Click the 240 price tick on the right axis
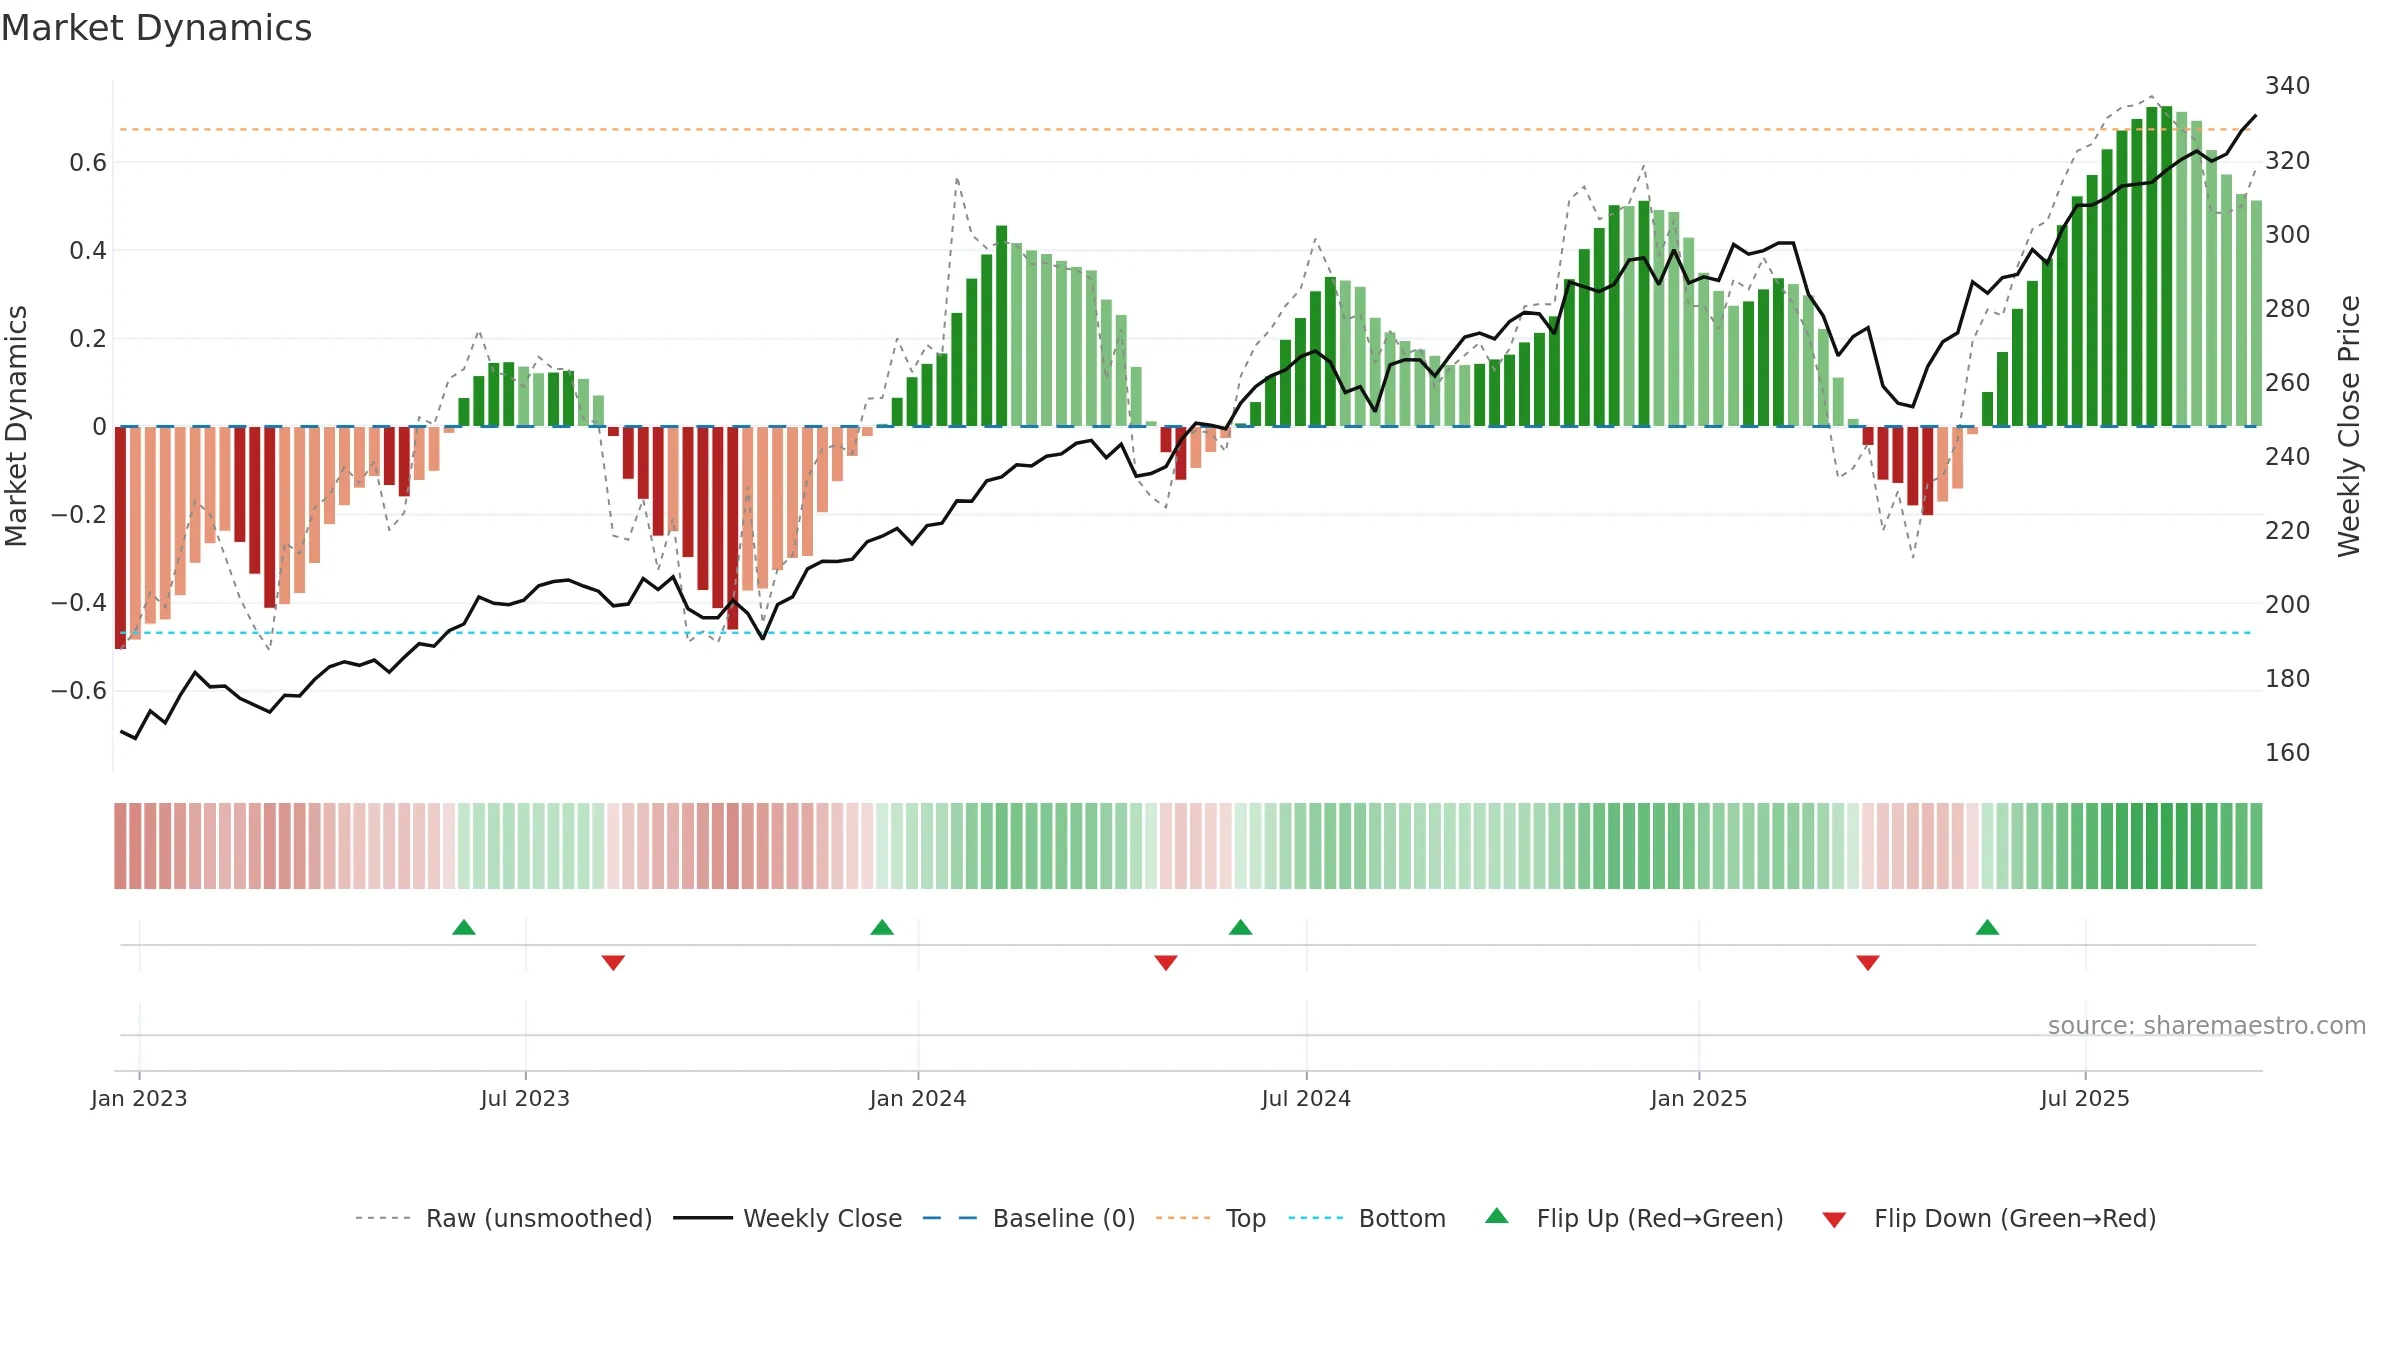 [2288, 457]
